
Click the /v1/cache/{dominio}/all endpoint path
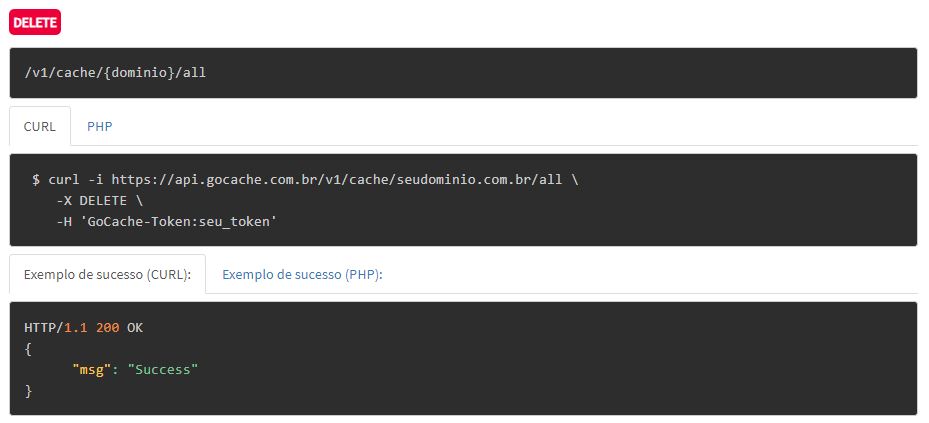pyautogui.click(x=115, y=73)
